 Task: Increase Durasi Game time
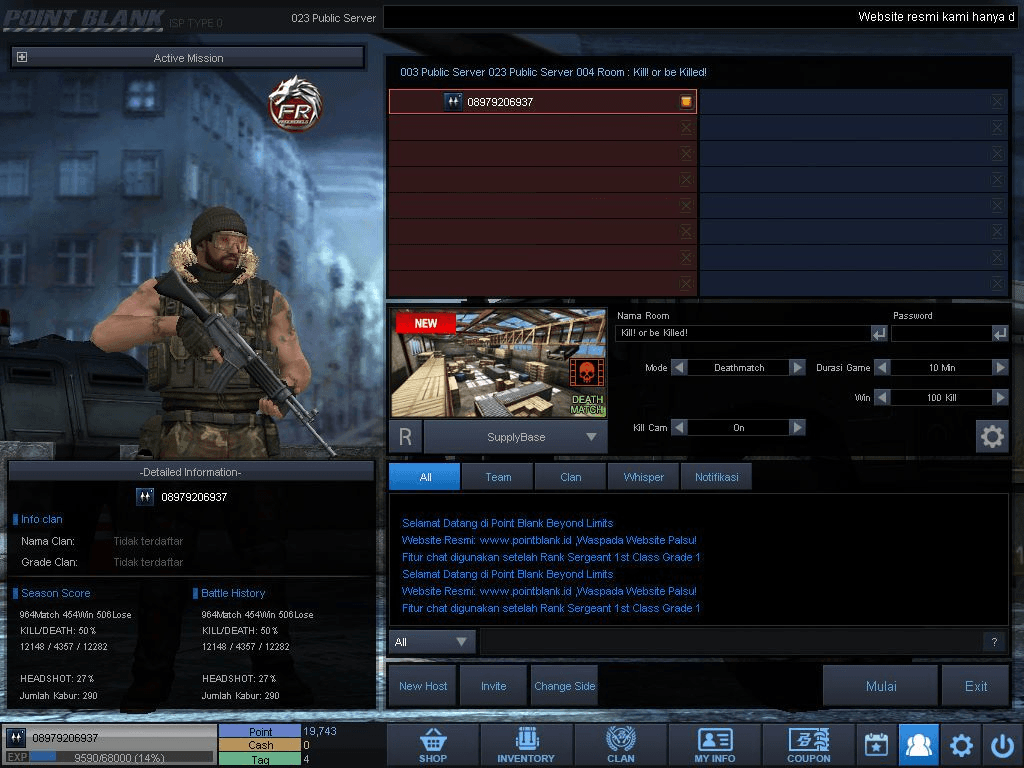[x=1000, y=368]
